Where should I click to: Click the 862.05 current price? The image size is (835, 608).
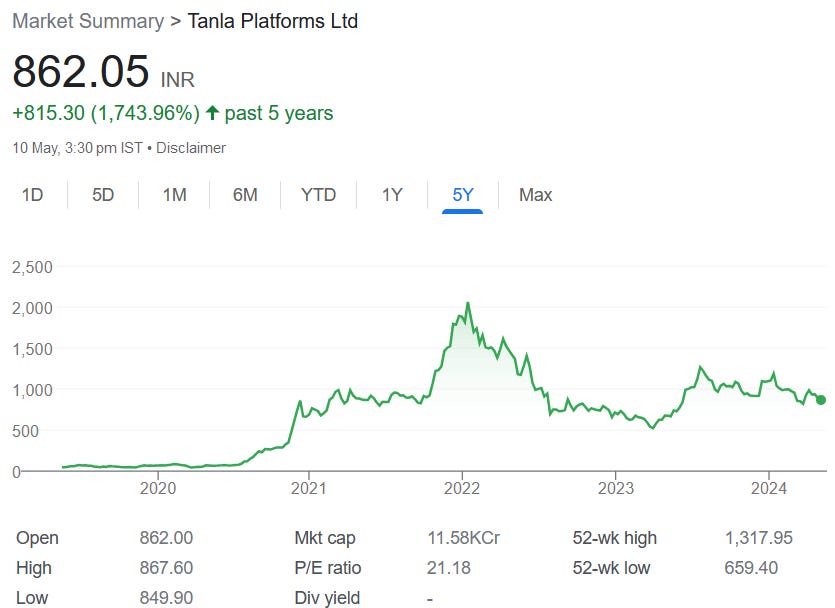click(x=81, y=71)
